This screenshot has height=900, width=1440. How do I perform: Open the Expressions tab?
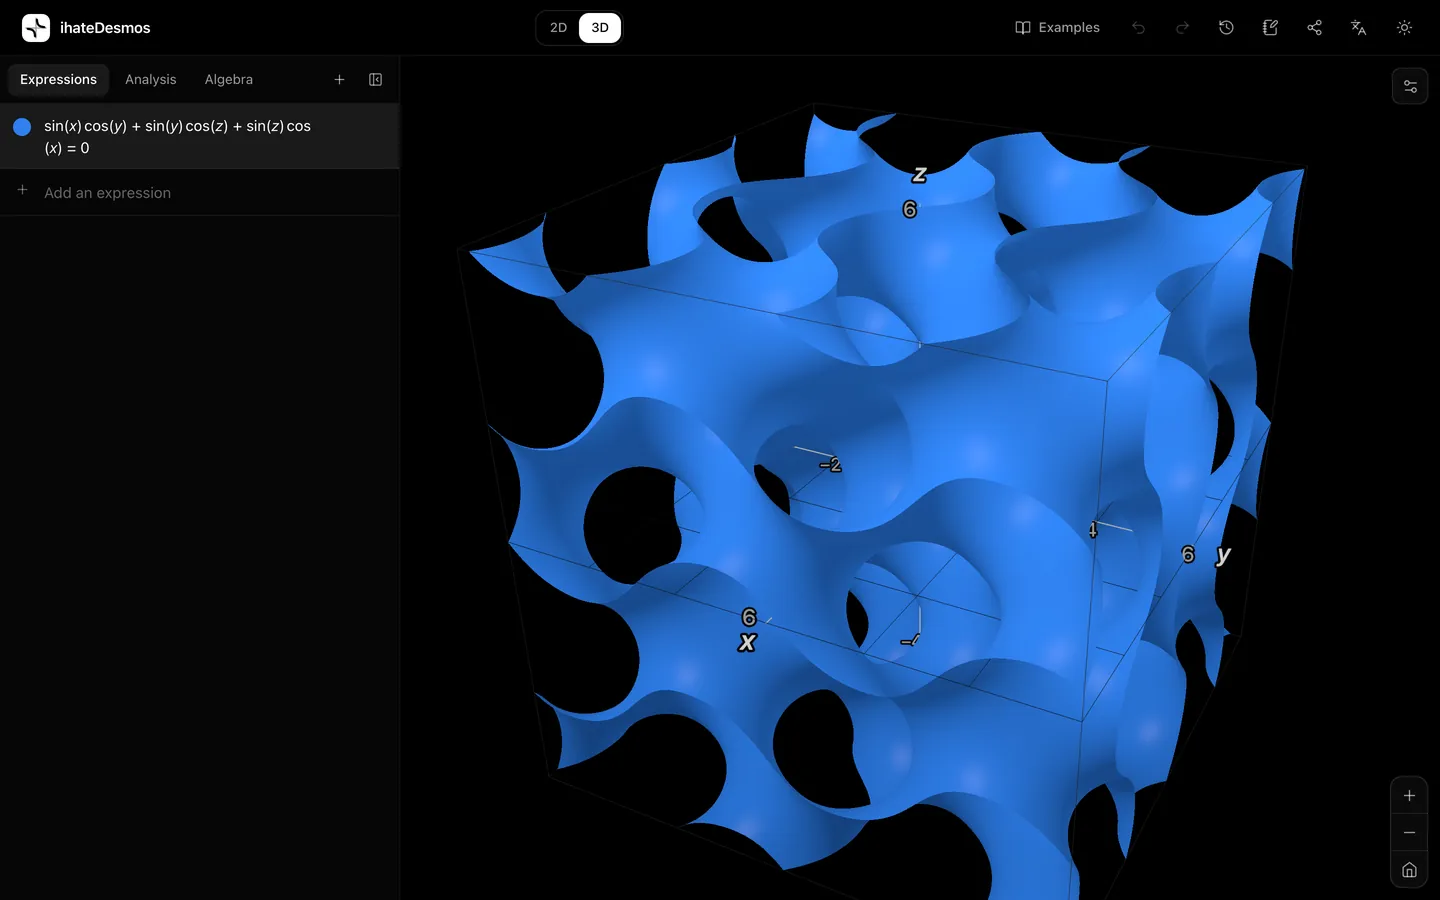[58, 80]
